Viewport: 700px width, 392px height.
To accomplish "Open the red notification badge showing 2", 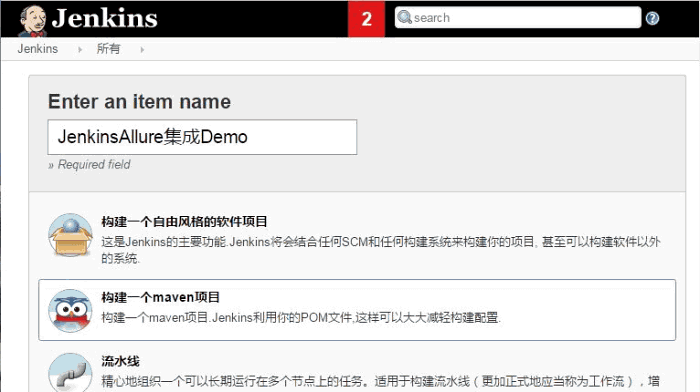I will 366,19.
